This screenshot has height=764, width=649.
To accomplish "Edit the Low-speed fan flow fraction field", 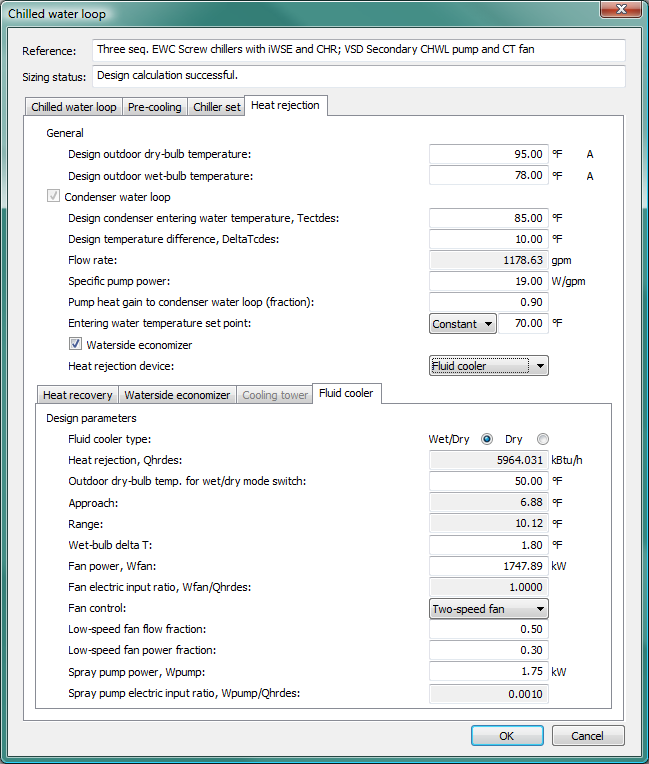I will pyautogui.click(x=488, y=629).
